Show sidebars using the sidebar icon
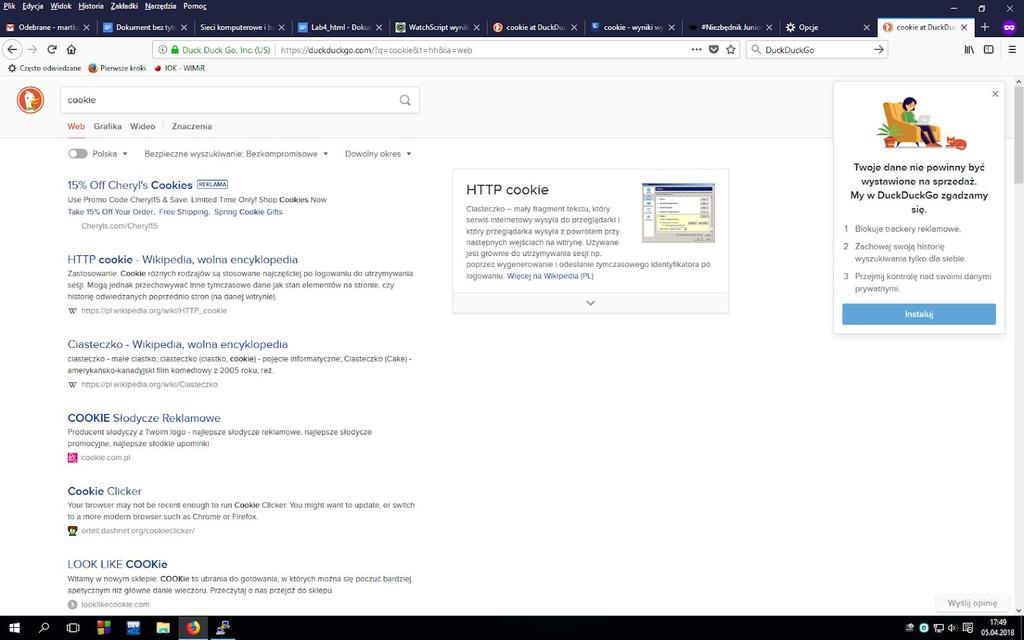Screen dimensions: 1024x640 tap(989, 50)
